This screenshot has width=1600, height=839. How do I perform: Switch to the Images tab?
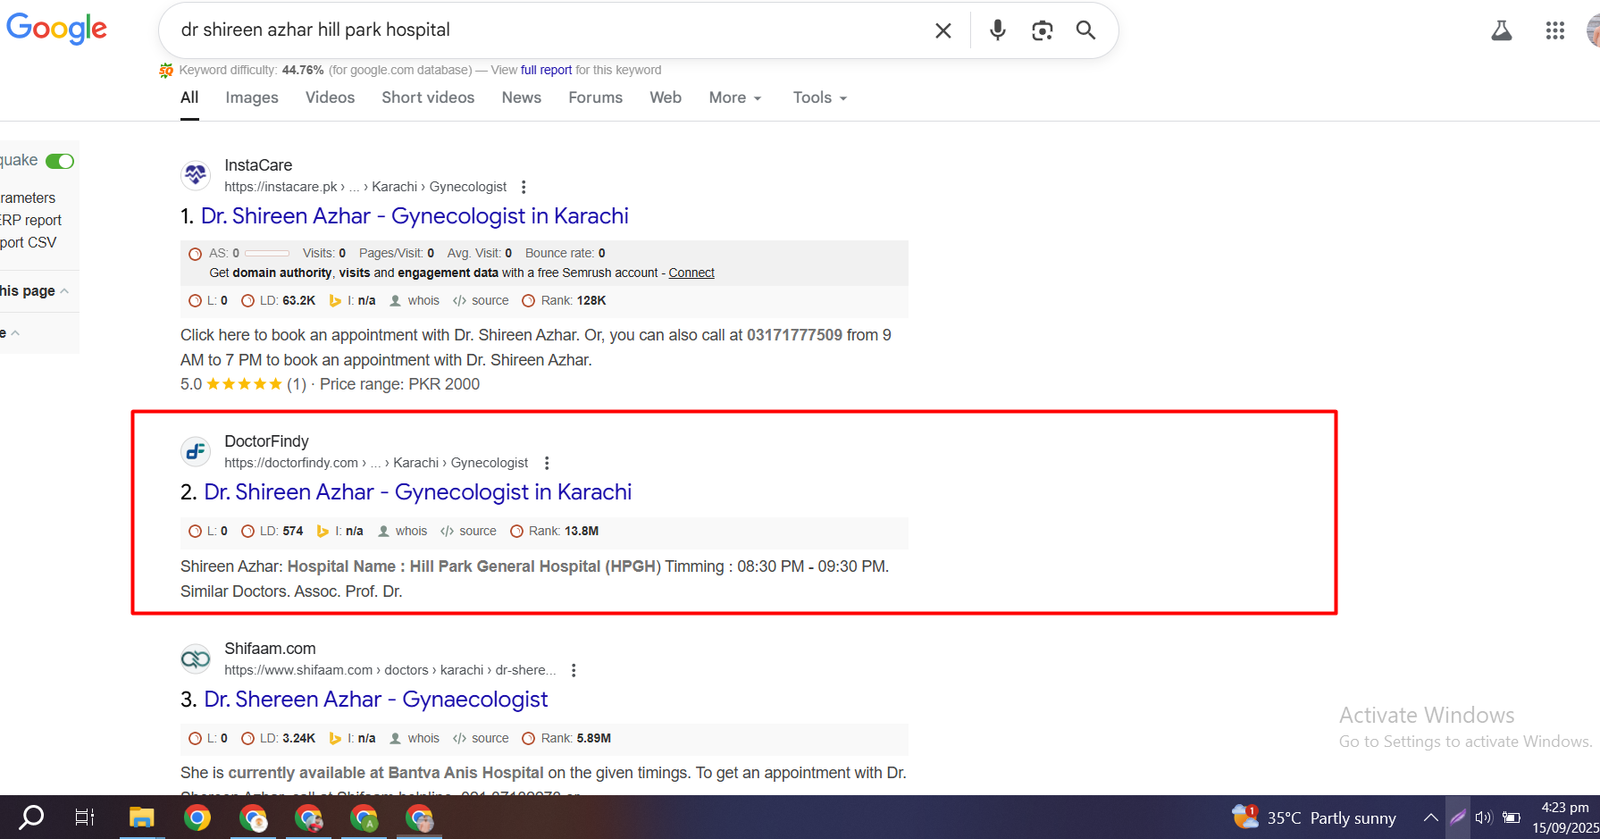pos(252,98)
